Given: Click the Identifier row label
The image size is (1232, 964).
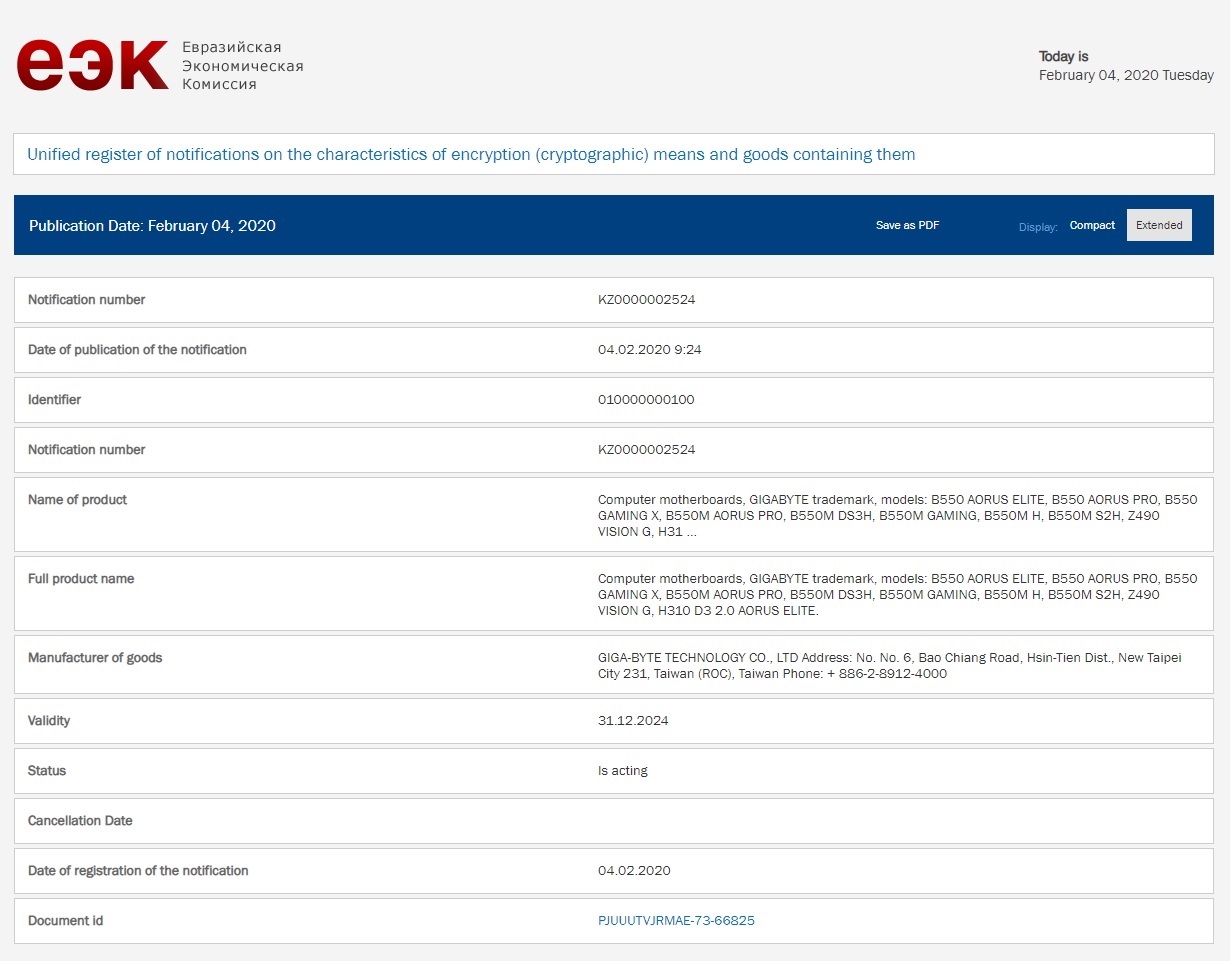Looking at the screenshot, I should (54, 399).
